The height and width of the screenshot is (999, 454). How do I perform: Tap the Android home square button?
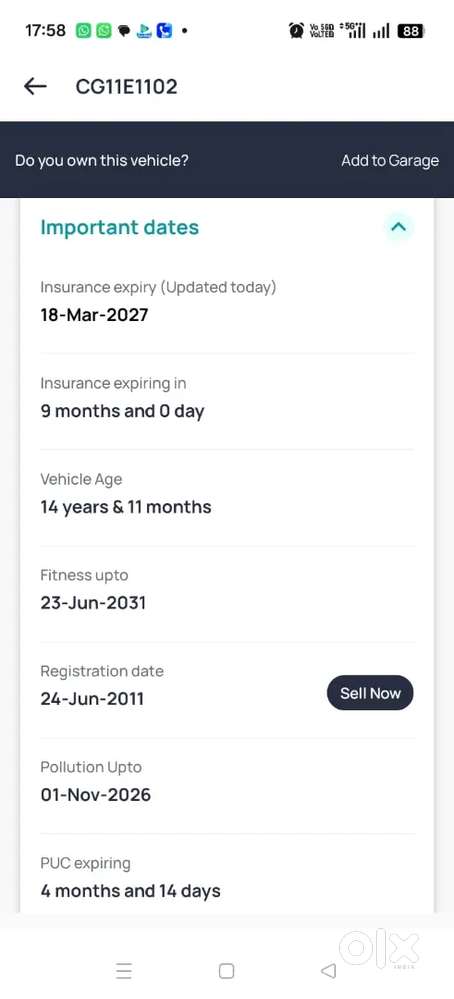tap(226, 971)
